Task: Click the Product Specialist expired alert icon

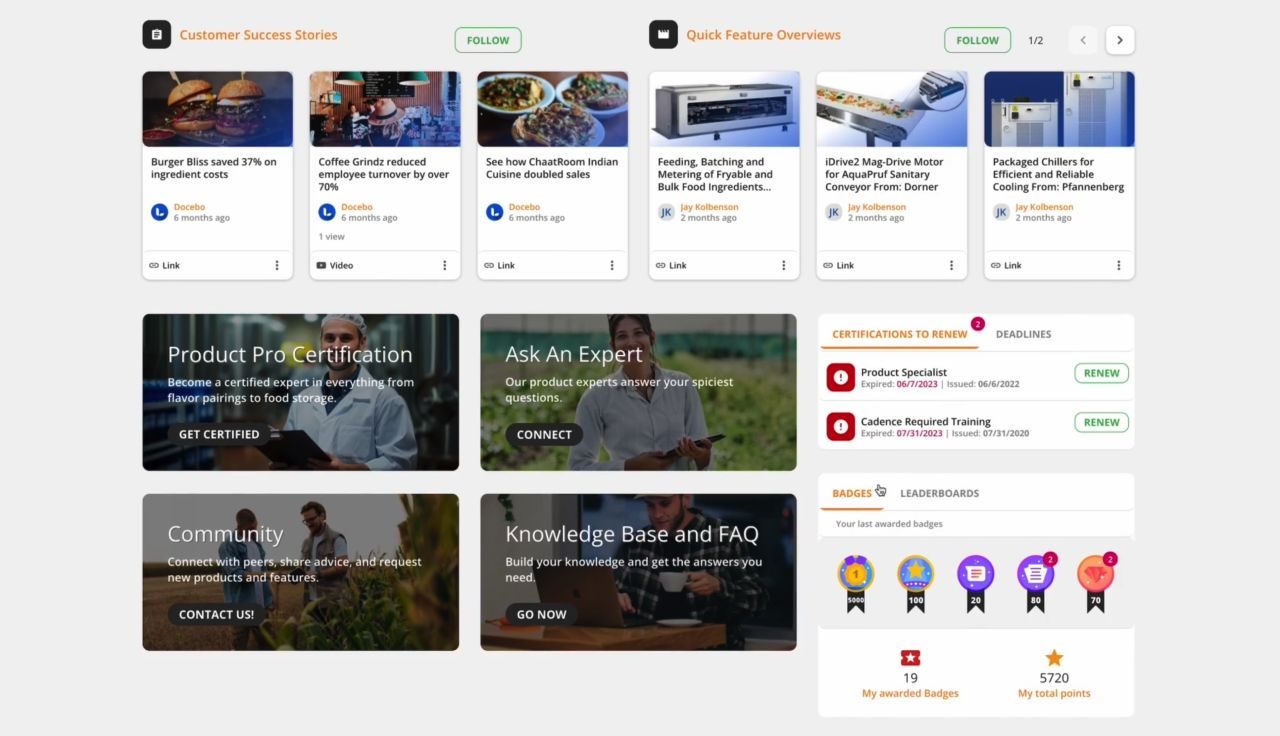Action: pyautogui.click(x=840, y=377)
